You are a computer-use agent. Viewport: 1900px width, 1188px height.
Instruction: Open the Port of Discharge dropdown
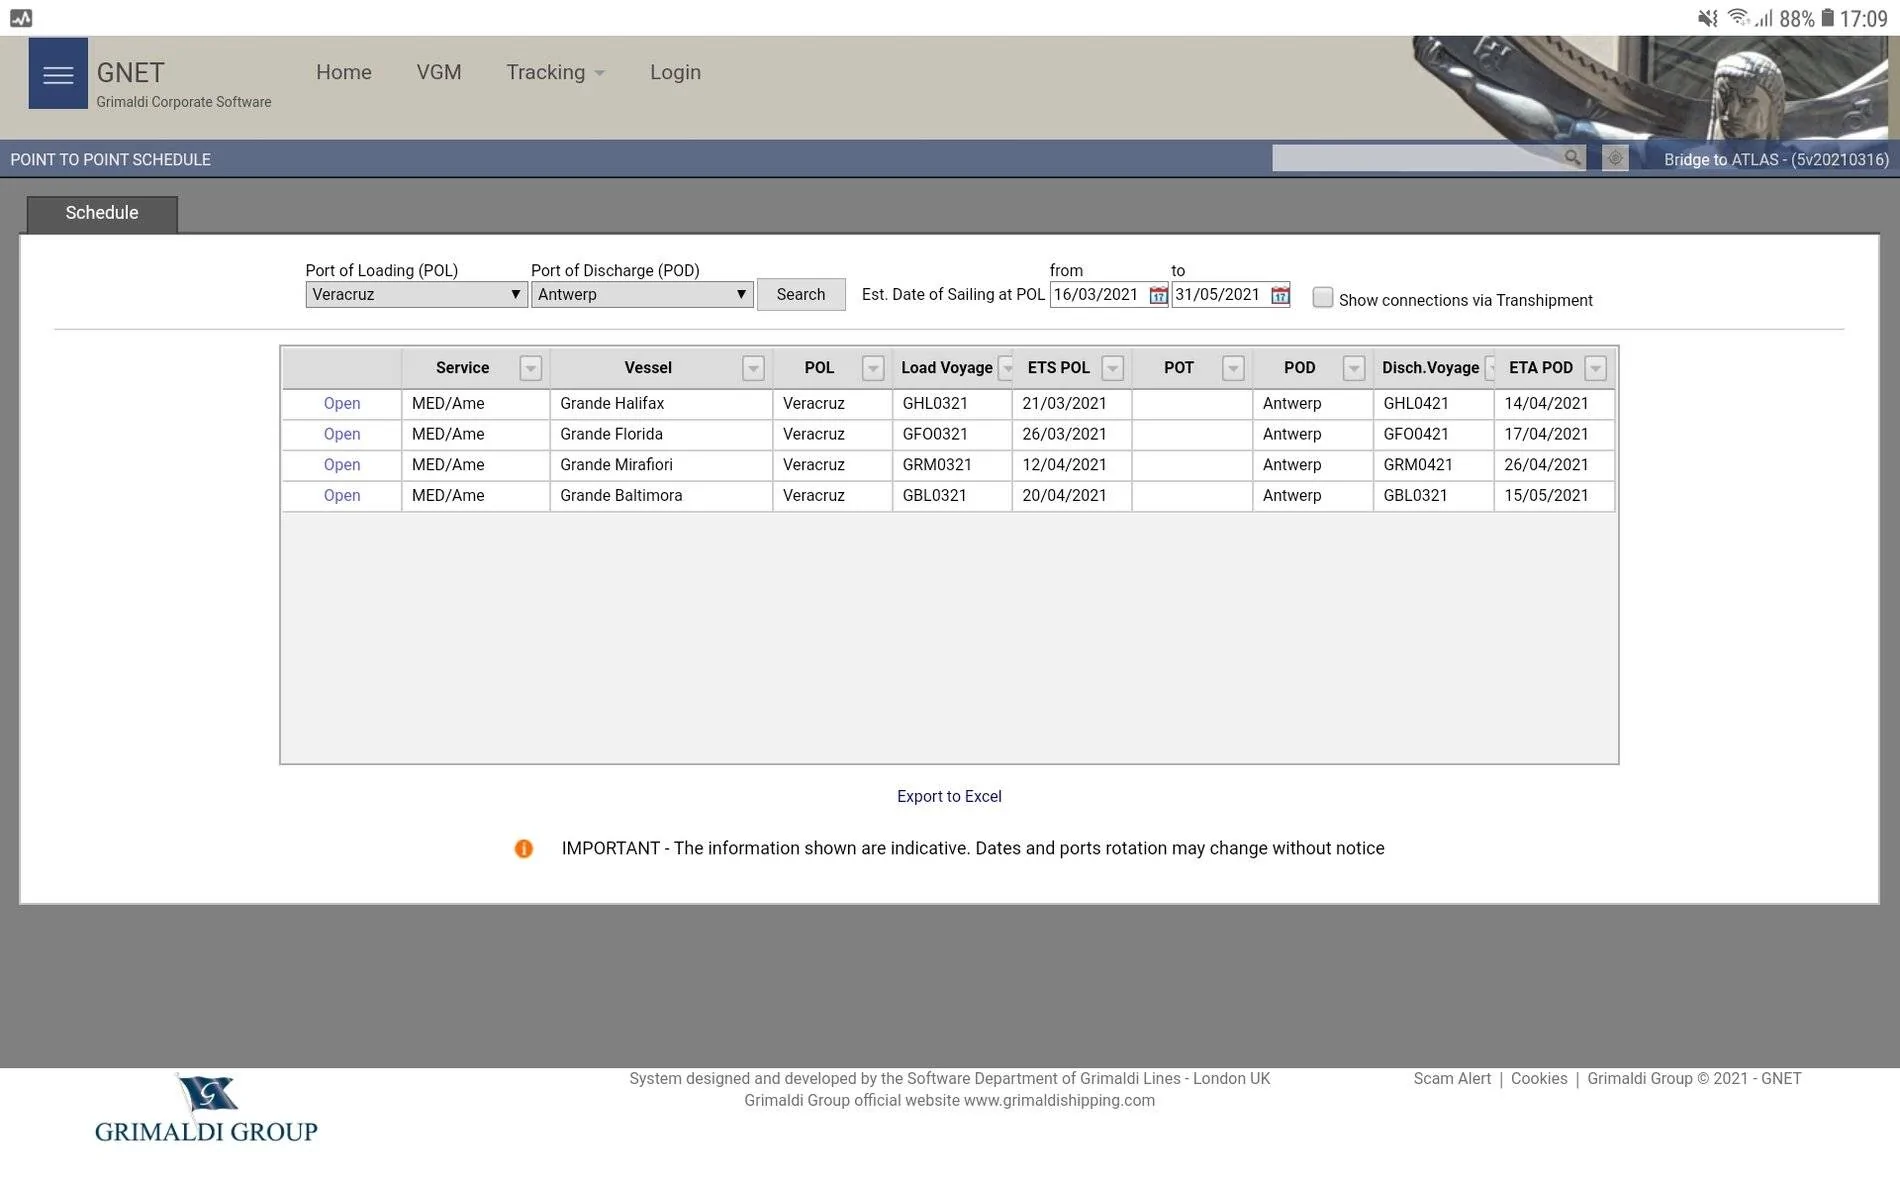tap(641, 295)
